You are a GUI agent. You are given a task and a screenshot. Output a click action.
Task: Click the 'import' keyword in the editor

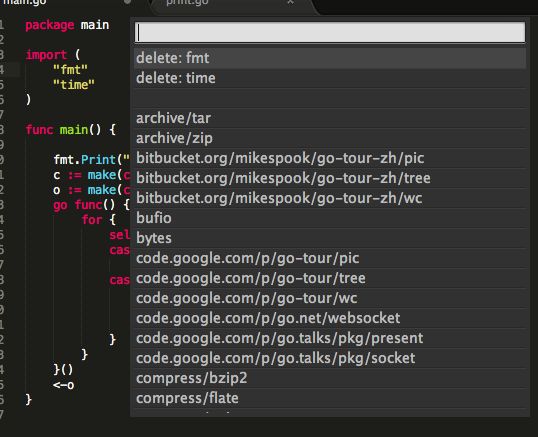pyautogui.click(x=46, y=55)
